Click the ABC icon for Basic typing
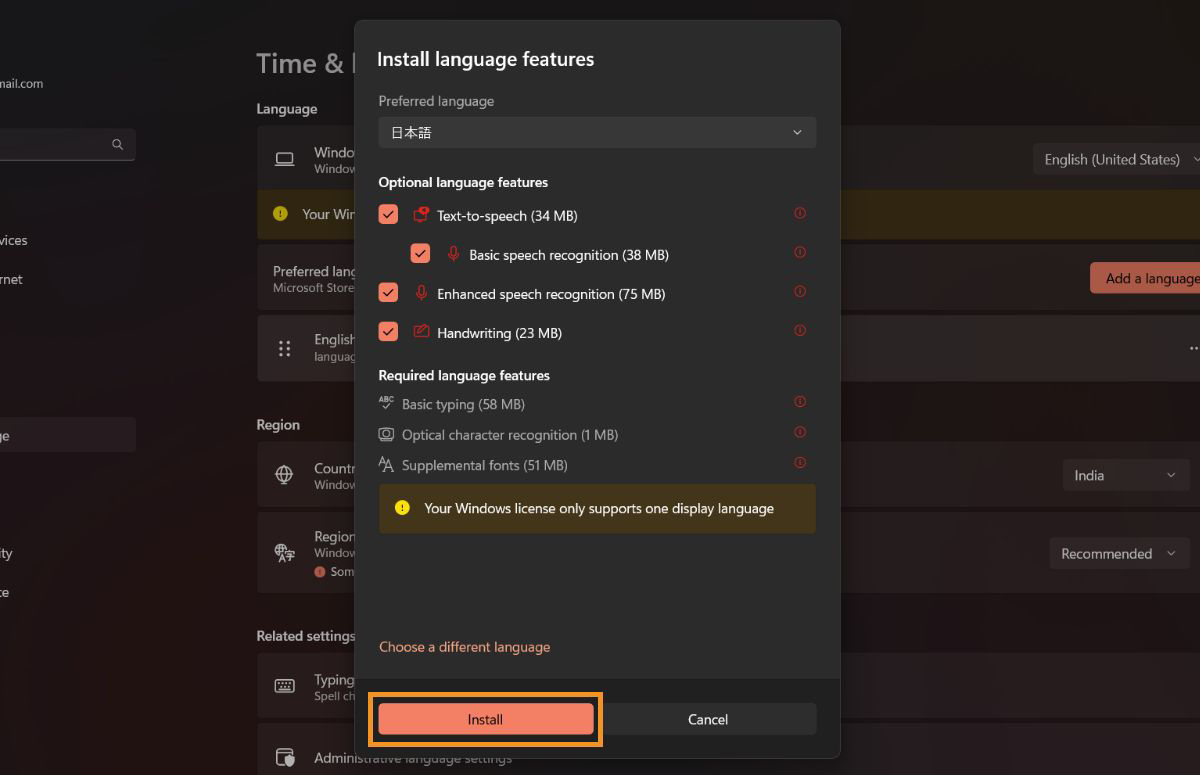Image resolution: width=1200 pixels, height=775 pixels. (x=385, y=403)
